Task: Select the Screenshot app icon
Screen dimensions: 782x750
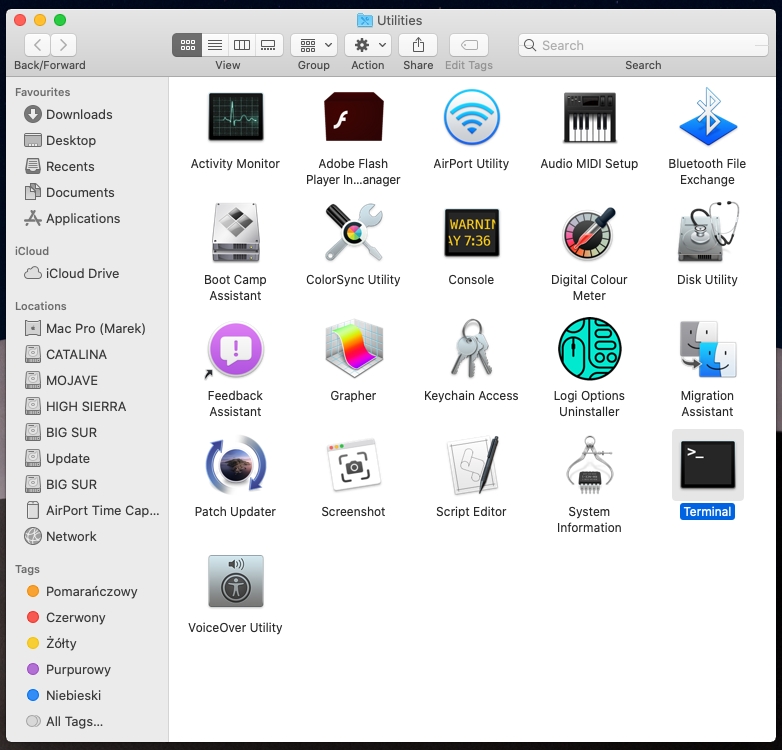Action: pyautogui.click(x=354, y=465)
